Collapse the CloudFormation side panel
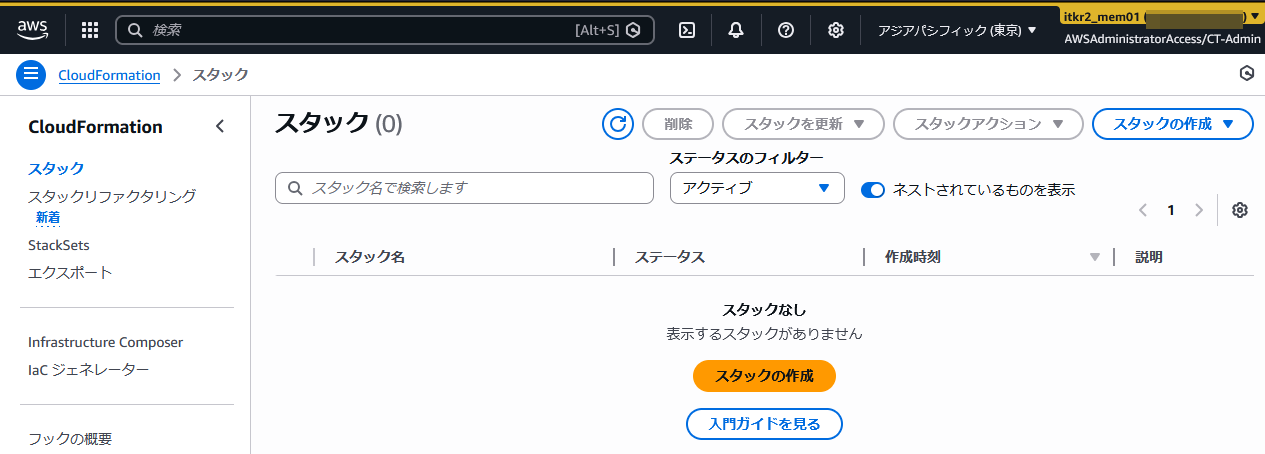1265x454 pixels. (220, 126)
